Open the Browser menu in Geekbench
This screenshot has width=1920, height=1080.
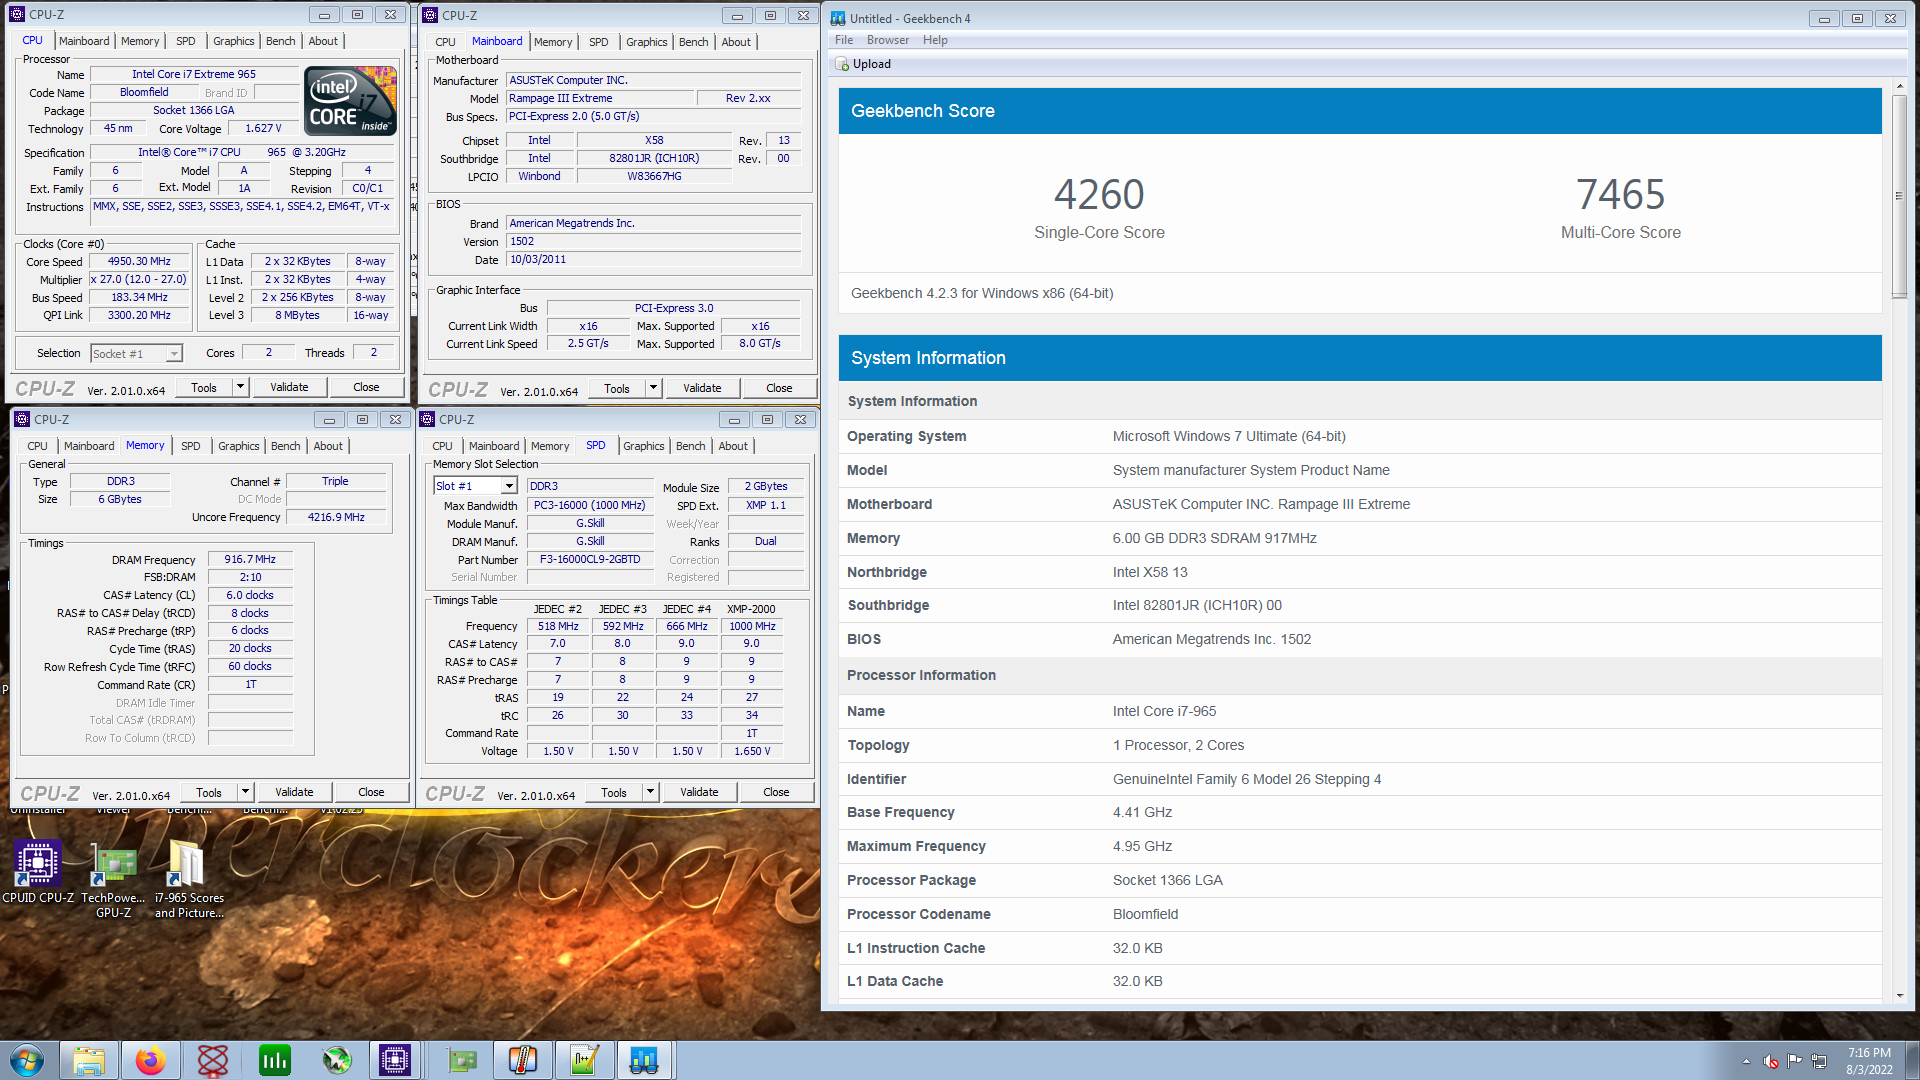888,40
